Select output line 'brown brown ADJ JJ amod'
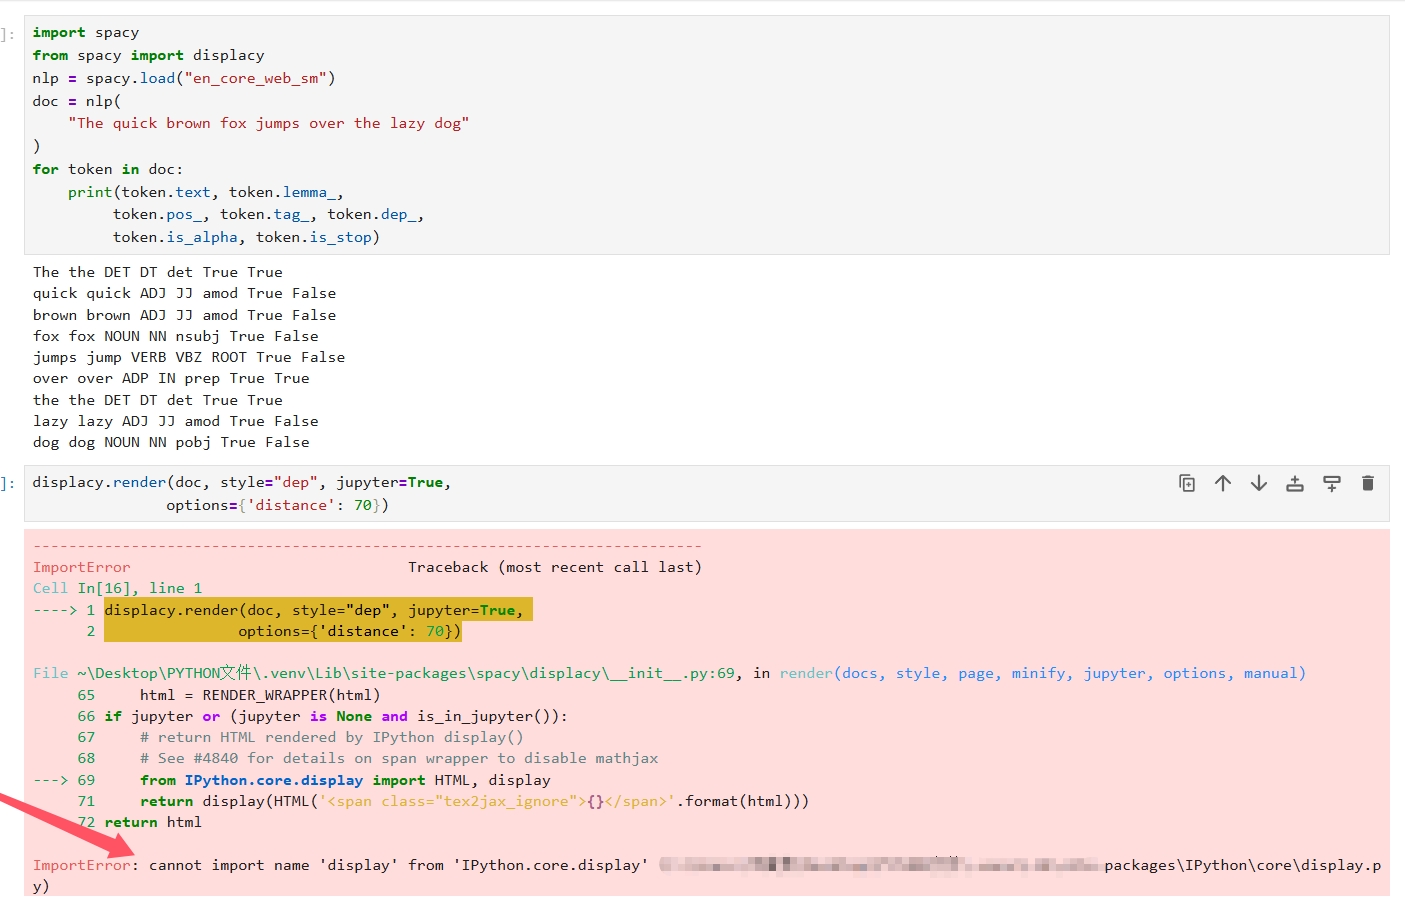 pos(184,315)
